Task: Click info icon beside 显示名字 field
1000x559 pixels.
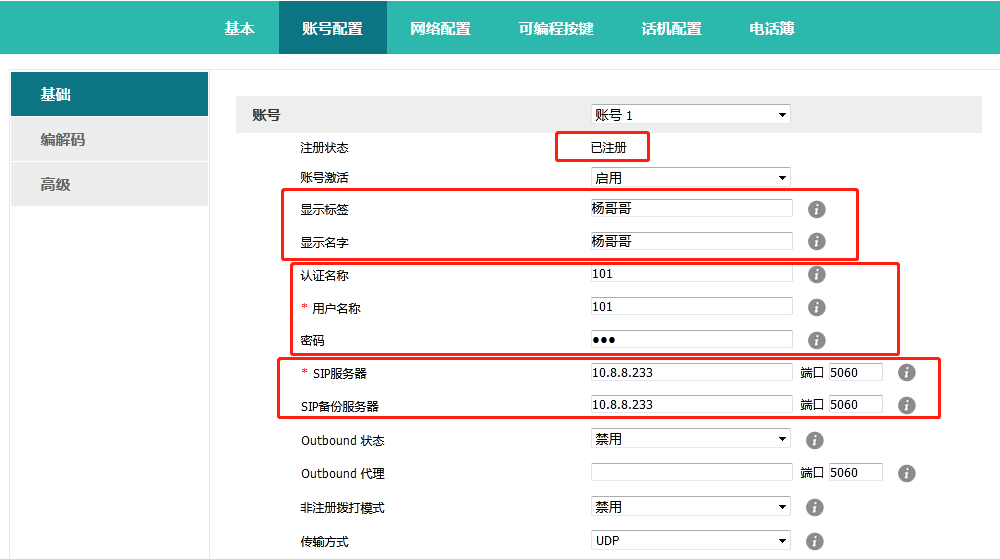Action: point(816,241)
